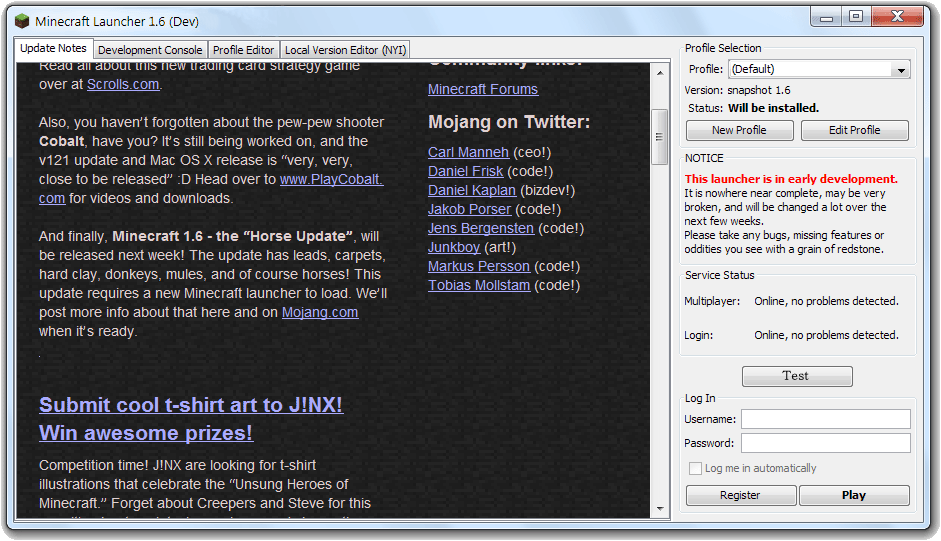This screenshot has width=941, height=541.
Task: Open the Development Console tab
Action: (150, 50)
